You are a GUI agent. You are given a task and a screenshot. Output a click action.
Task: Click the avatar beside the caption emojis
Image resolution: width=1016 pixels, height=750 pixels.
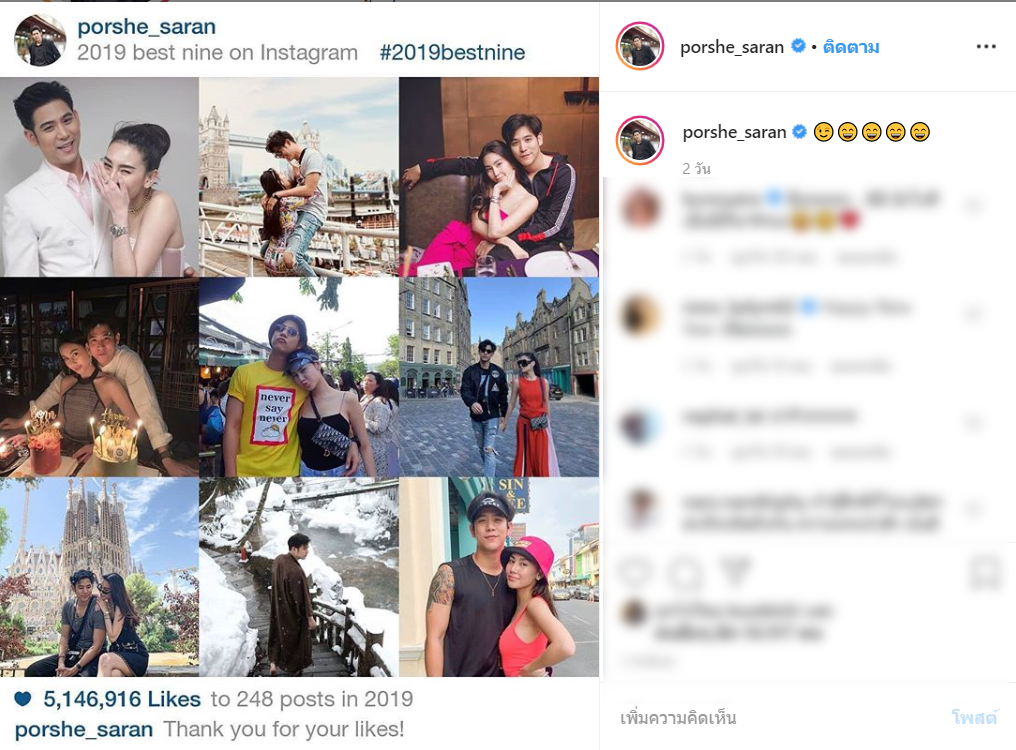[640, 140]
